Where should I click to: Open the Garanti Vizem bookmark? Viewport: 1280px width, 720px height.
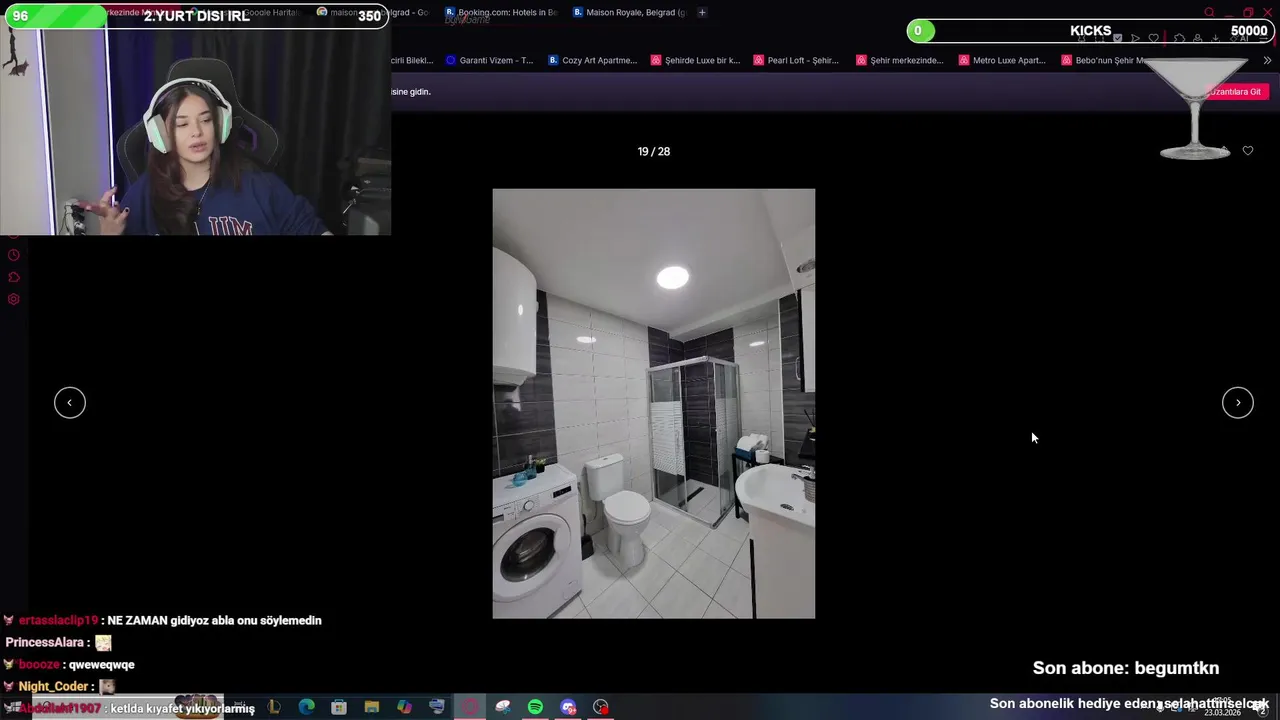490,60
